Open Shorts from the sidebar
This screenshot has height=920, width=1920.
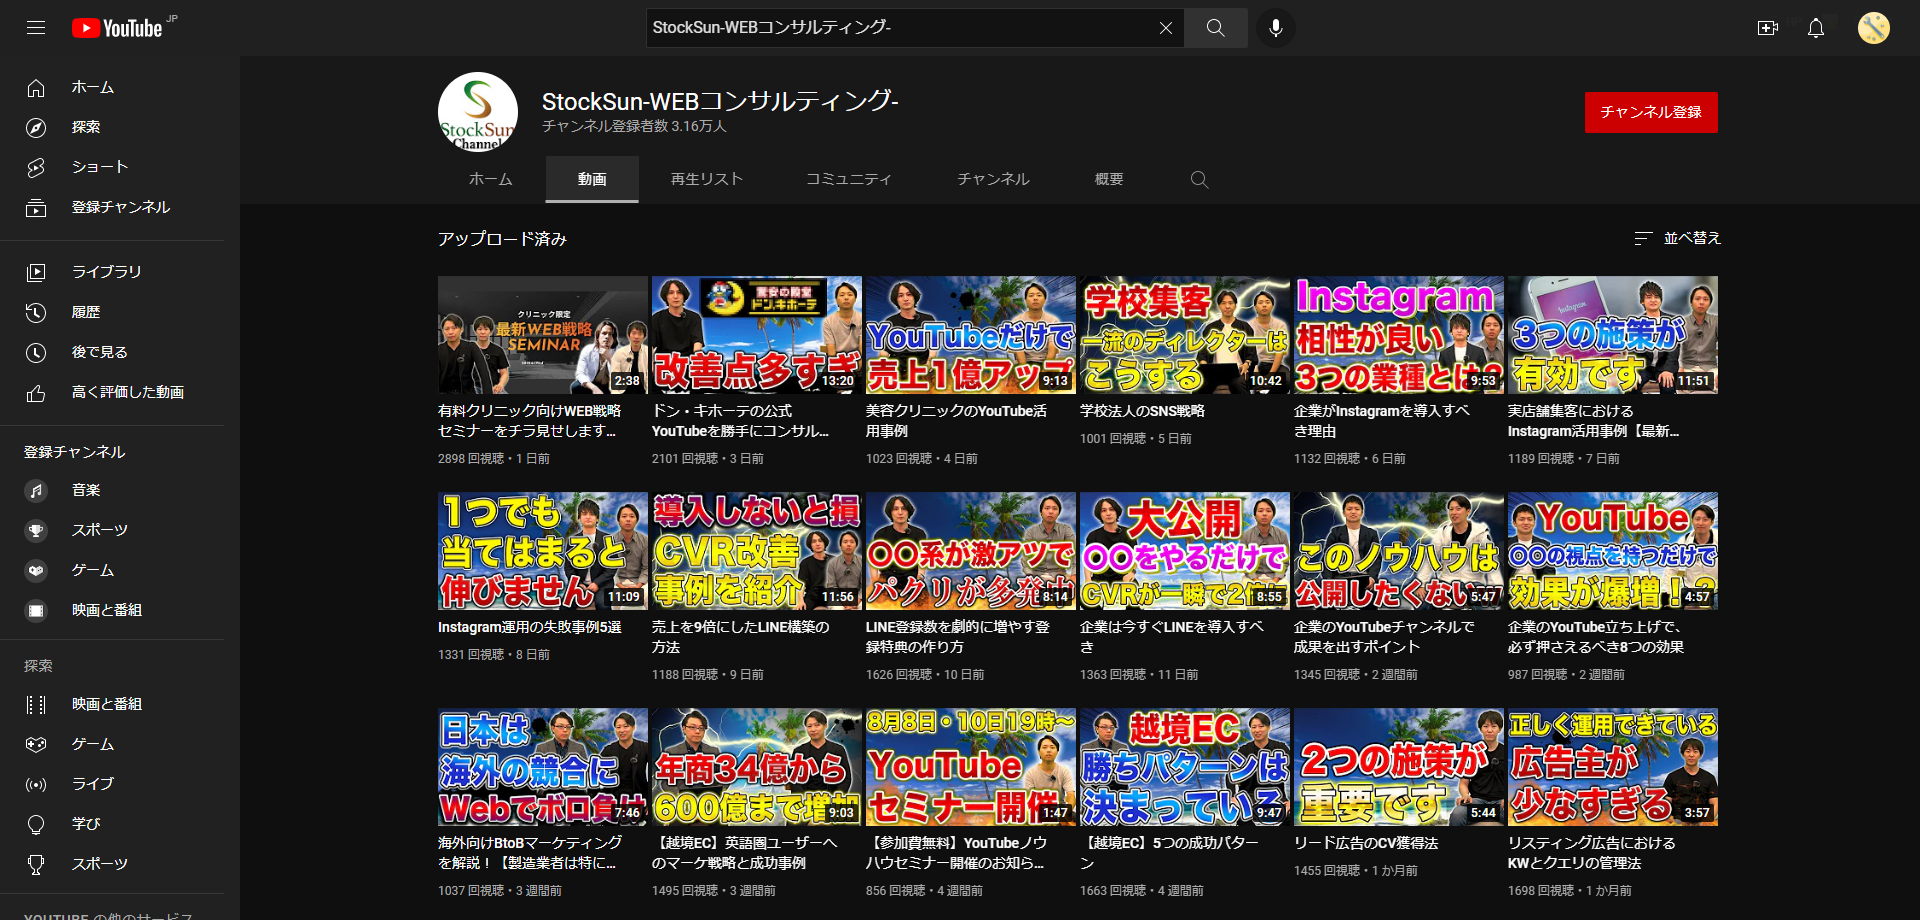tap(99, 167)
